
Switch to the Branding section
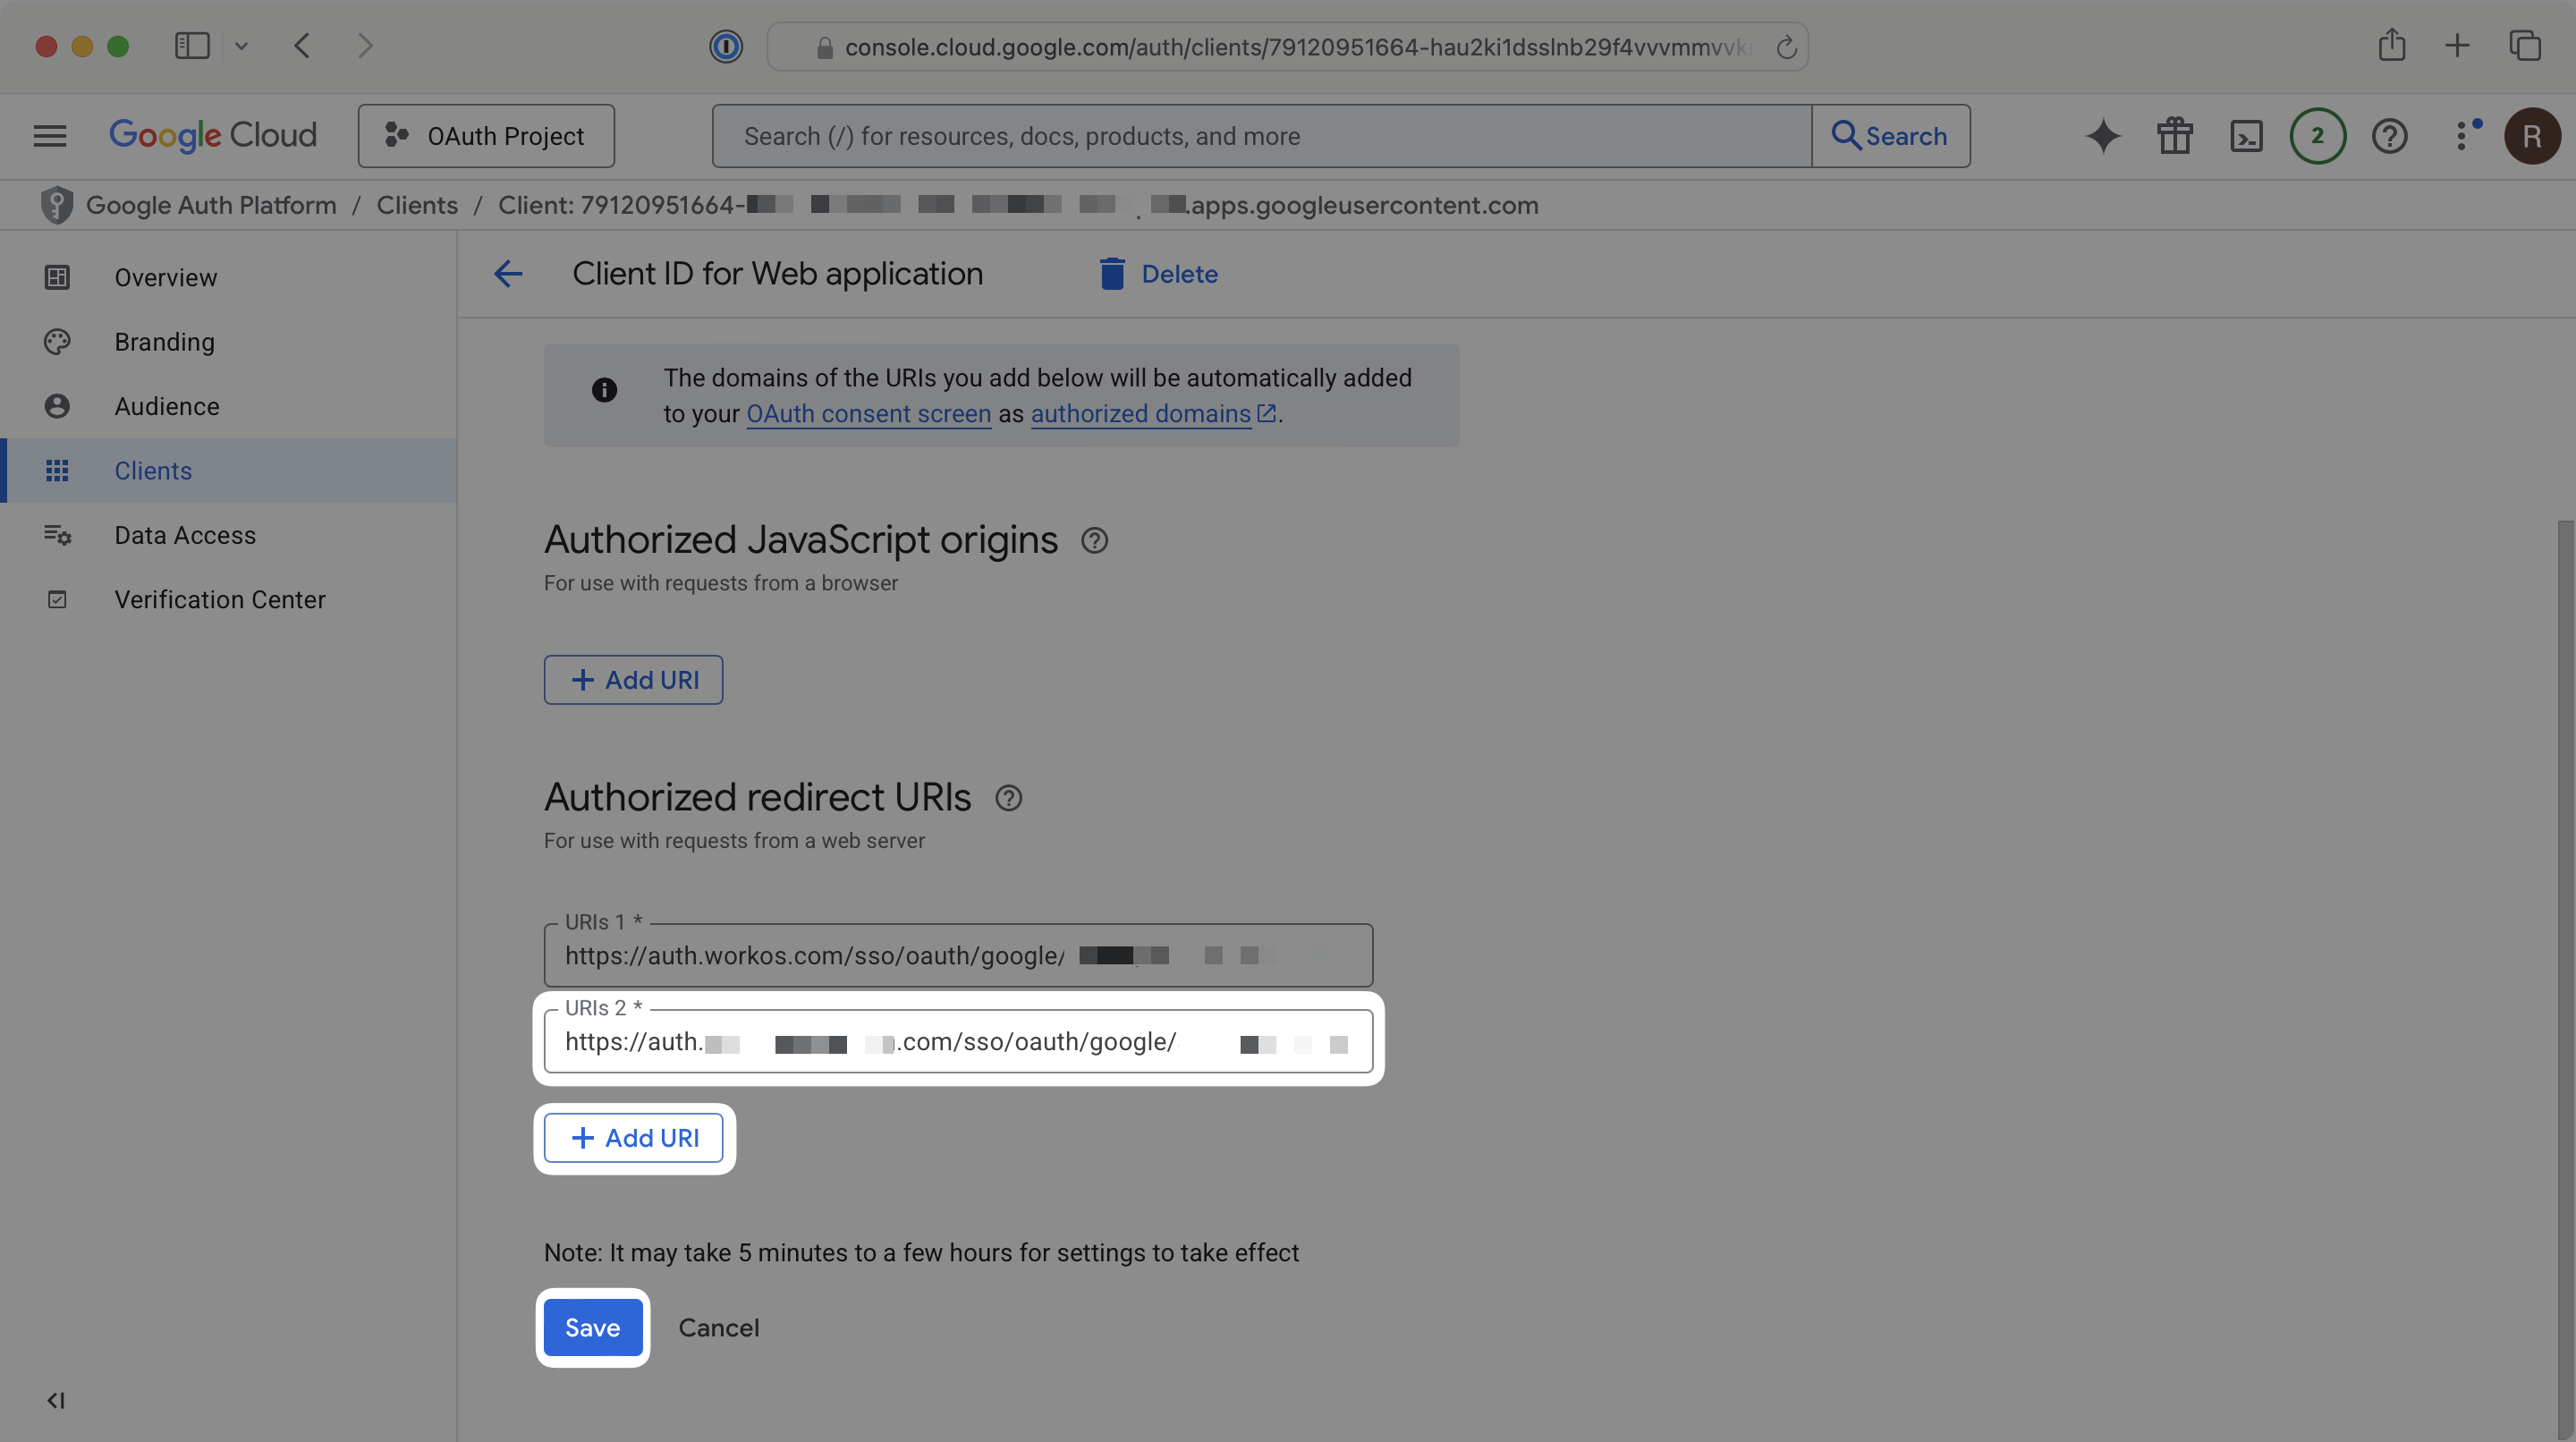coord(164,341)
